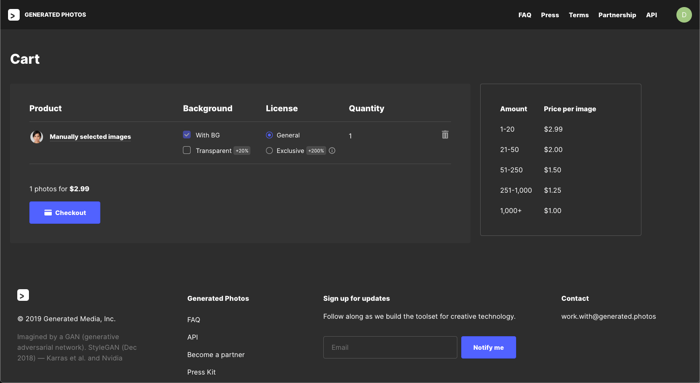The width and height of the screenshot is (700, 383).
Task: Click the Product column header
Action: pyautogui.click(x=46, y=108)
